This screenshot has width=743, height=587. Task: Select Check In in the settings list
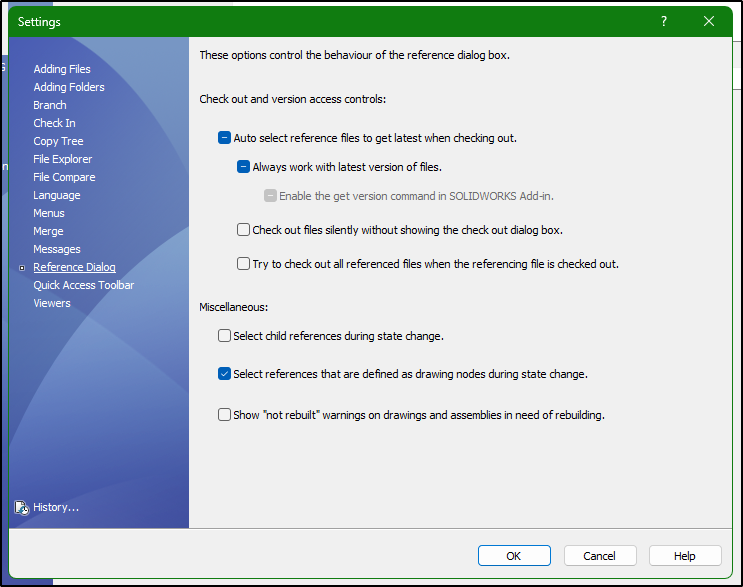click(x=54, y=123)
